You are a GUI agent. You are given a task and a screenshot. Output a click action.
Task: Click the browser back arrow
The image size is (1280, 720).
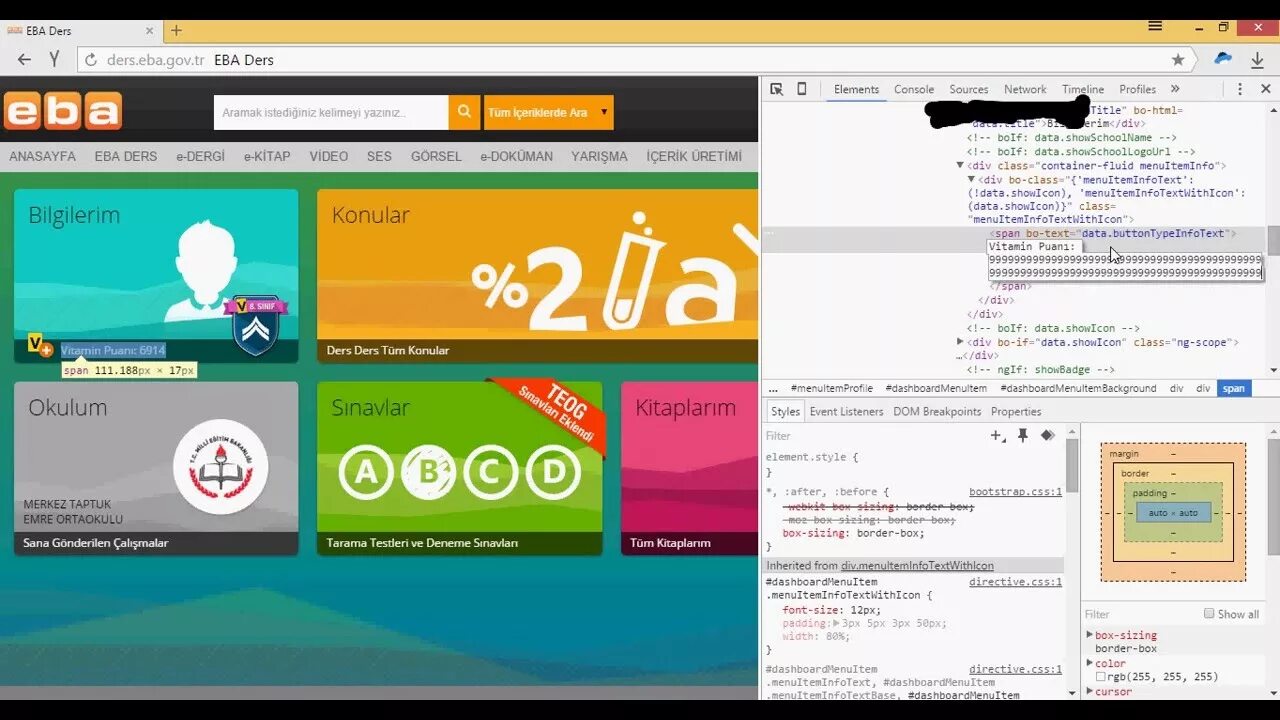(24, 60)
